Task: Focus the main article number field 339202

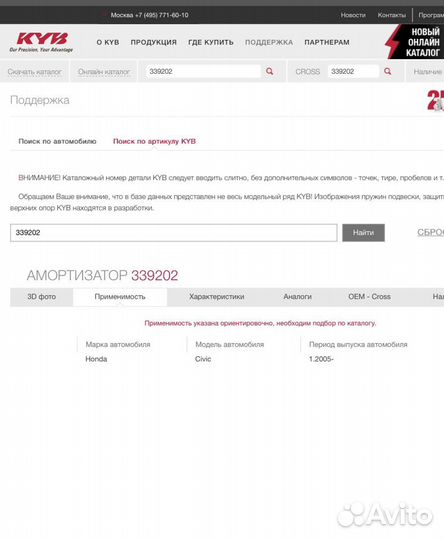Action: [174, 233]
